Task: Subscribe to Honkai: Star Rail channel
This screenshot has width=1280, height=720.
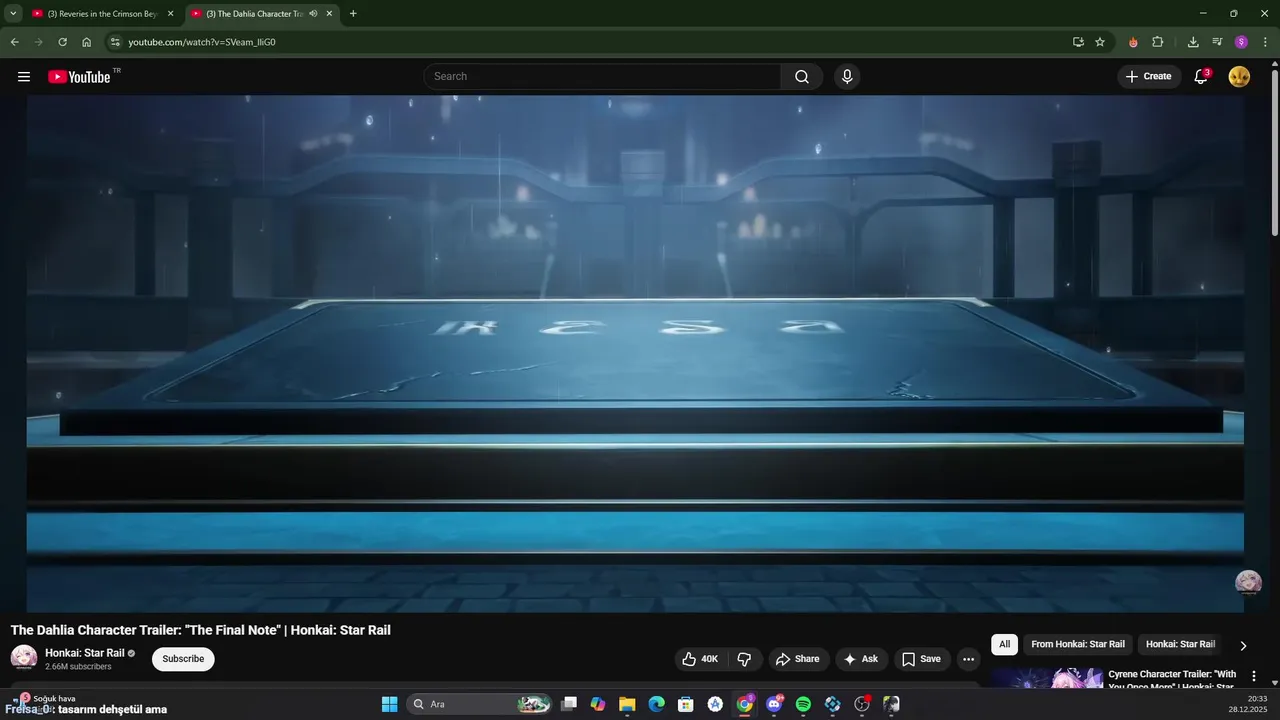Action: 183,659
